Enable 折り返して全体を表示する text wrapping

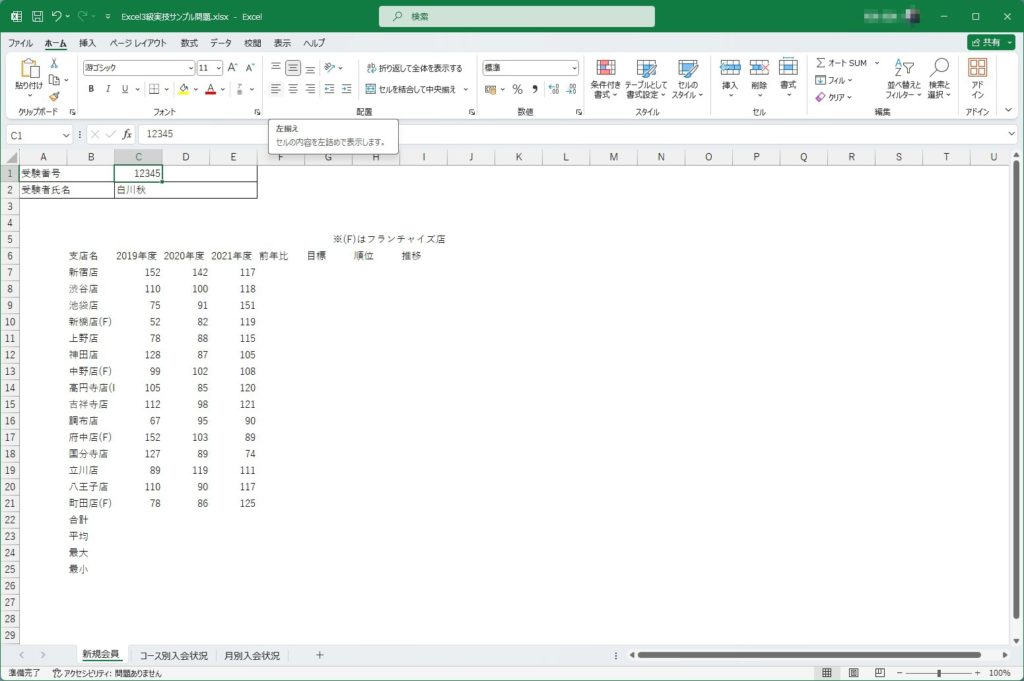coord(413,68)
